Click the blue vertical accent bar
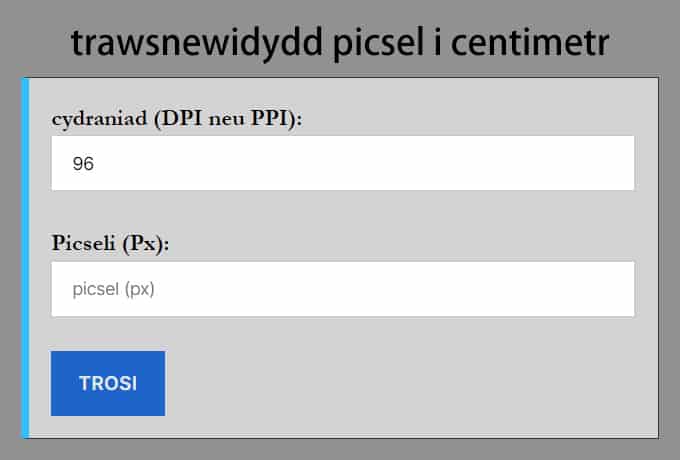This screenshot has height=460, width=680. (x=25, y=257)
